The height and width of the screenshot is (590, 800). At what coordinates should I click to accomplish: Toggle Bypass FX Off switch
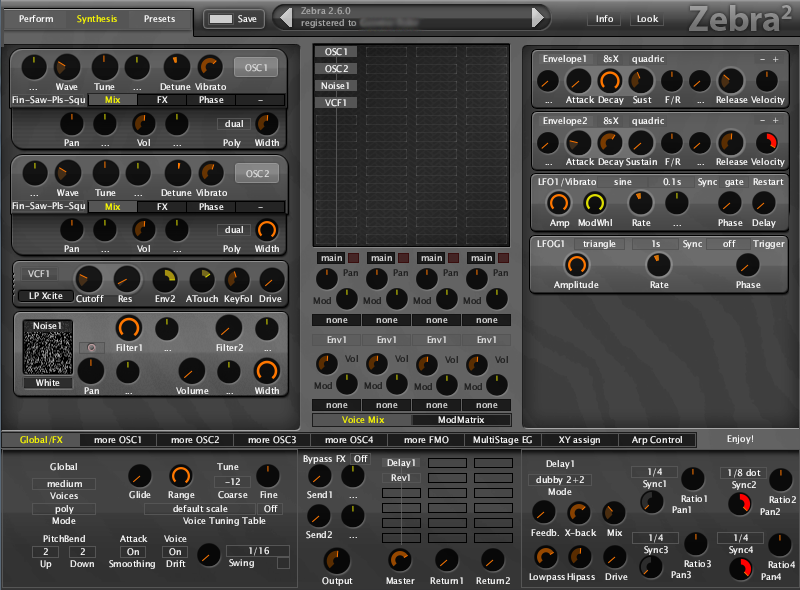pyautogui.click(x=361, y=459)
